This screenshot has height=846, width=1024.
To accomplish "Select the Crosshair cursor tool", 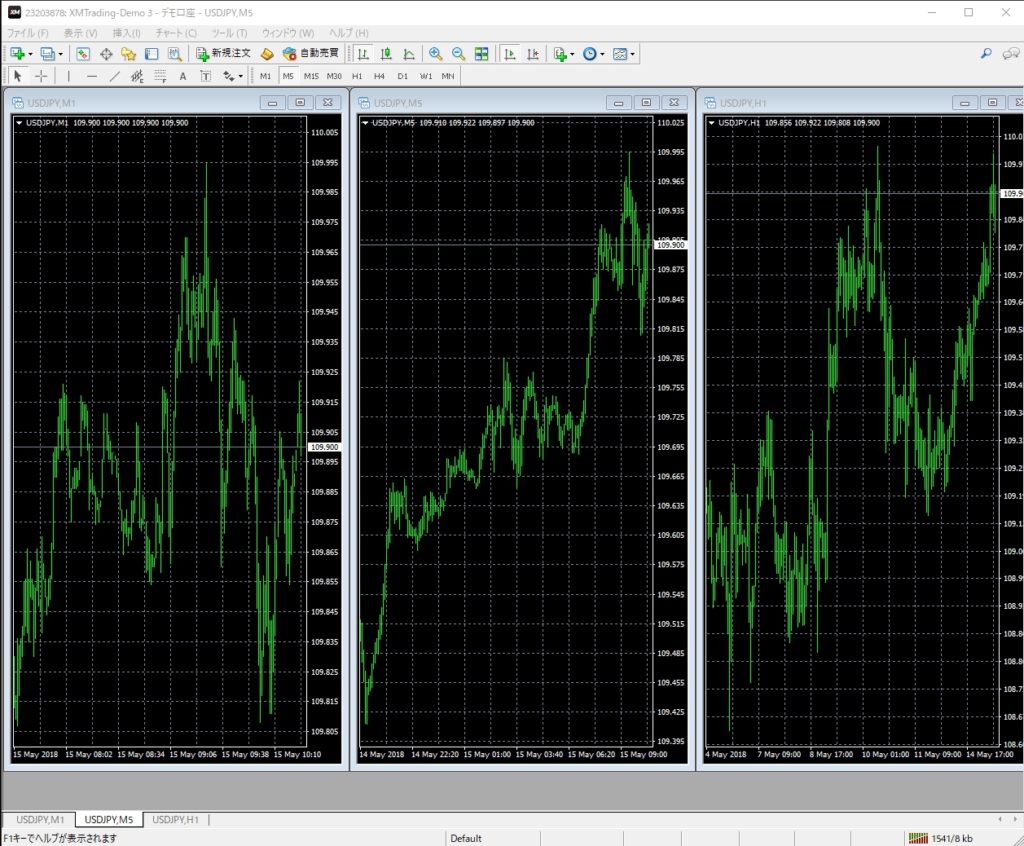I will pyautogui.click(x=41, y=76).
